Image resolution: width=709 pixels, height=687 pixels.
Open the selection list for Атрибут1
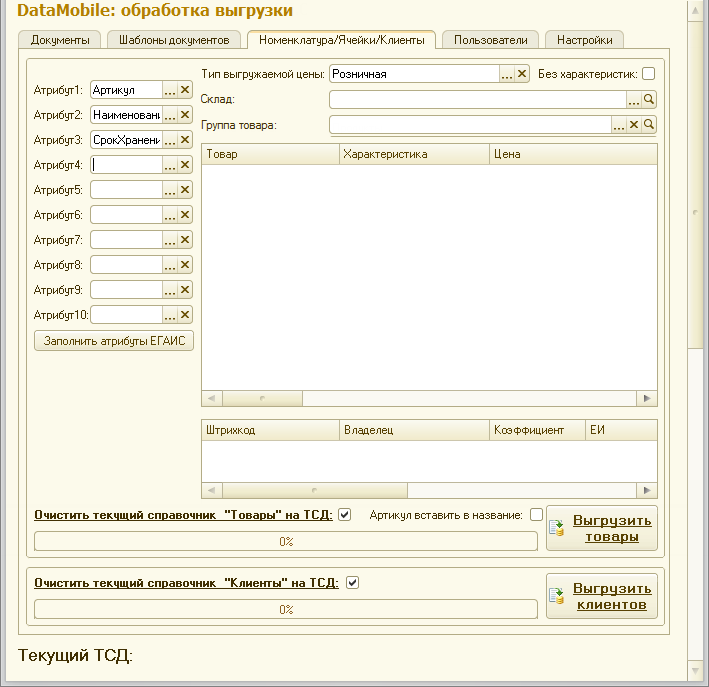170,90
